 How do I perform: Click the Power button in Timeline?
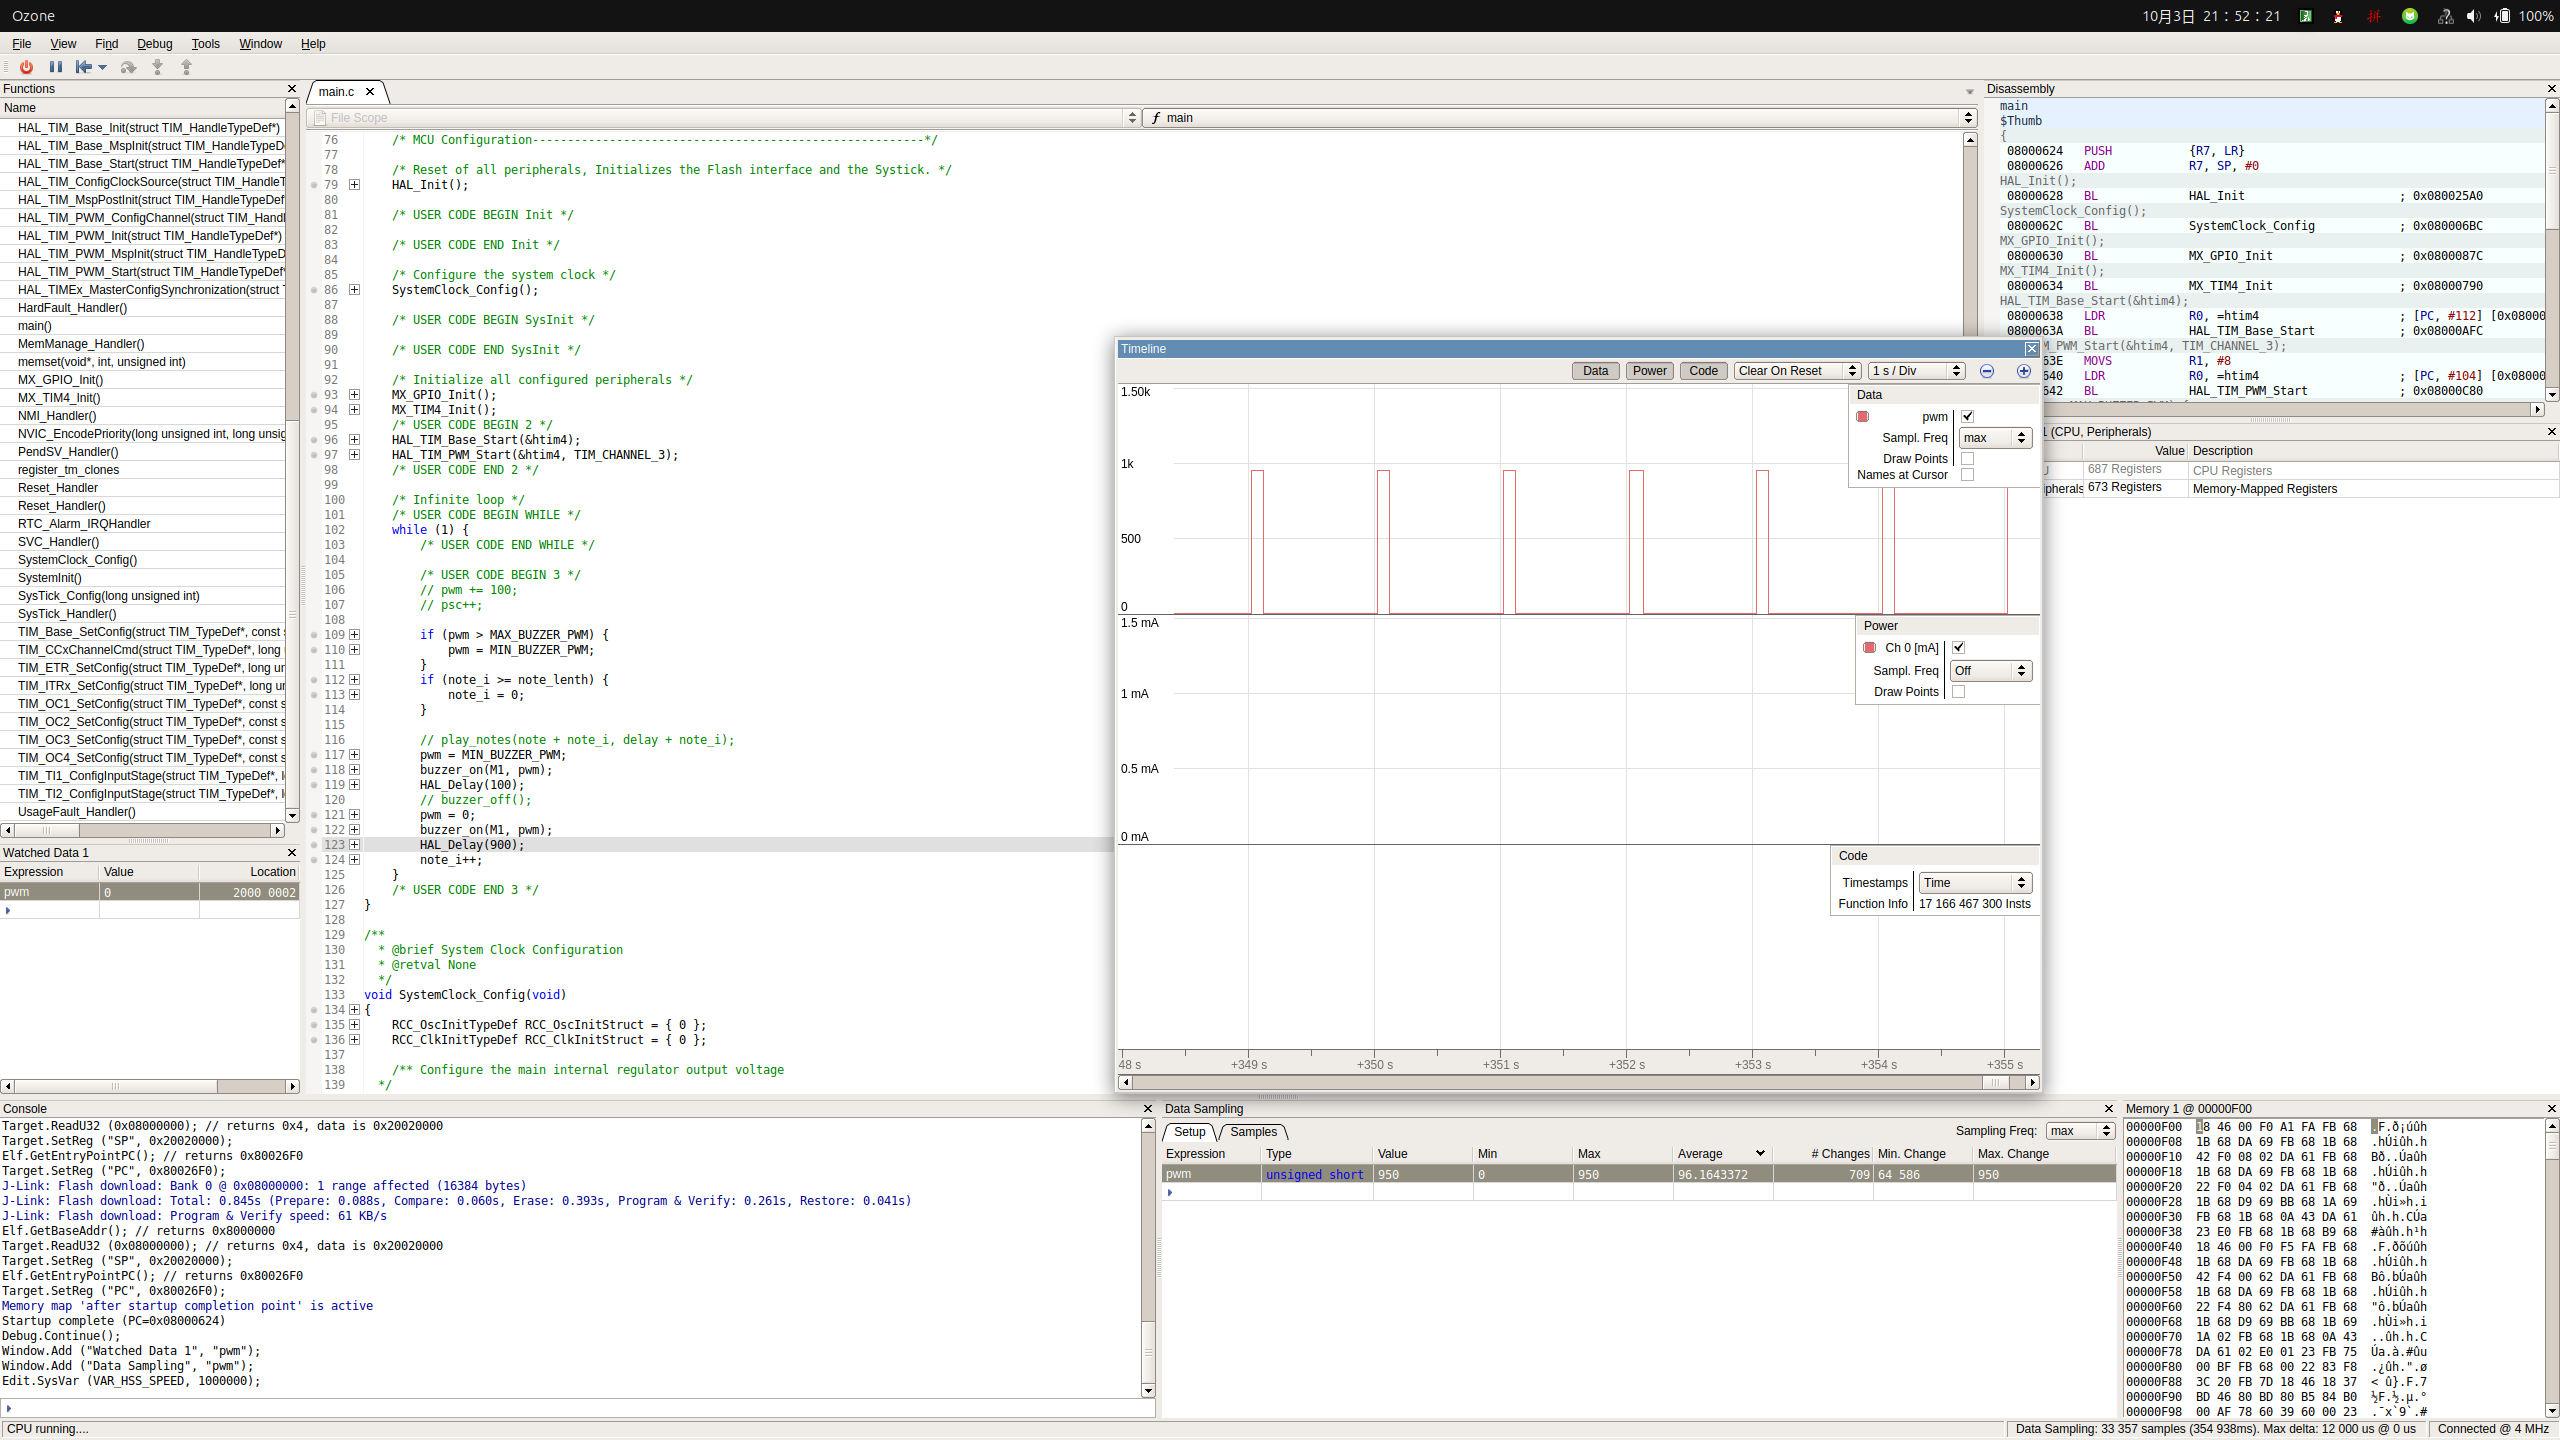(1649, 371)
